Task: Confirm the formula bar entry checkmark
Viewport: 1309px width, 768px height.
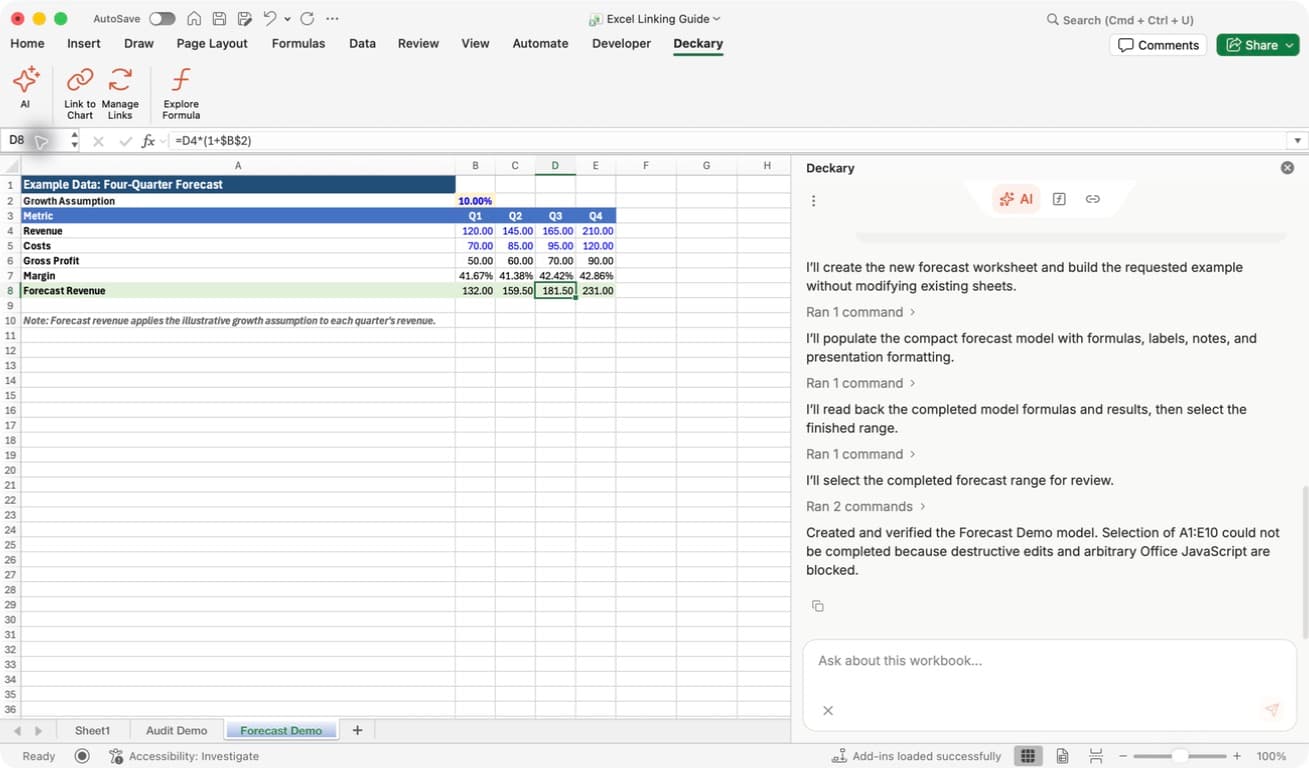Action: coord(125,141)
